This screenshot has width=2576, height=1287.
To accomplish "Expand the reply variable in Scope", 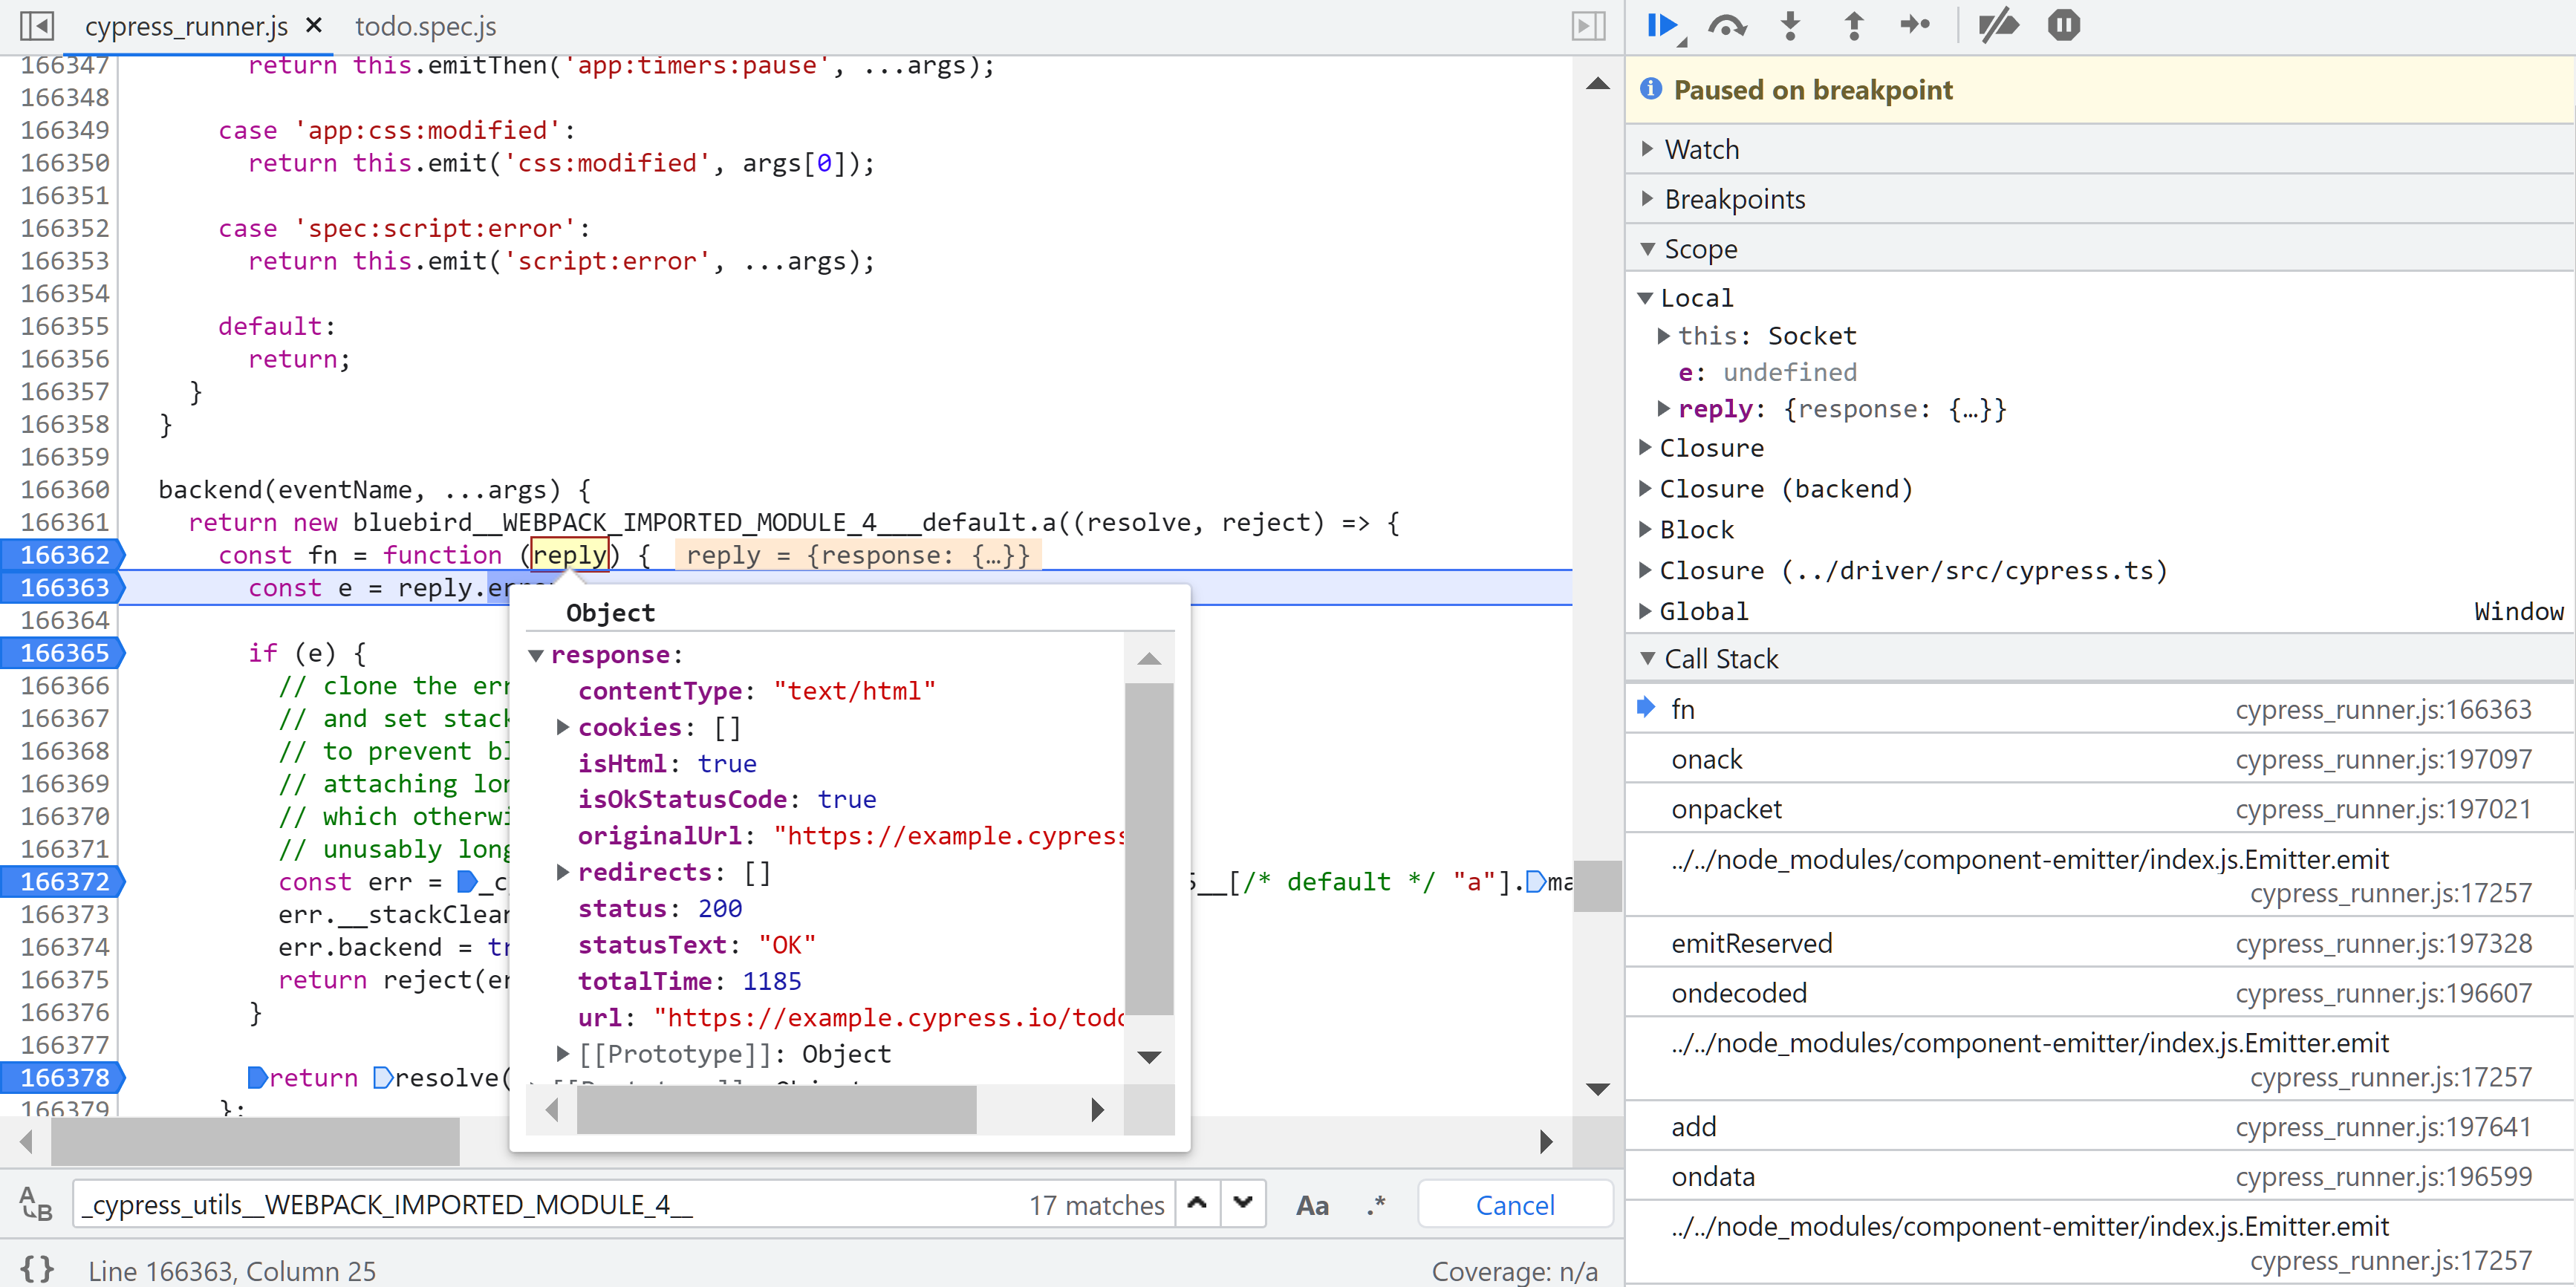I will coord(1663,408).
